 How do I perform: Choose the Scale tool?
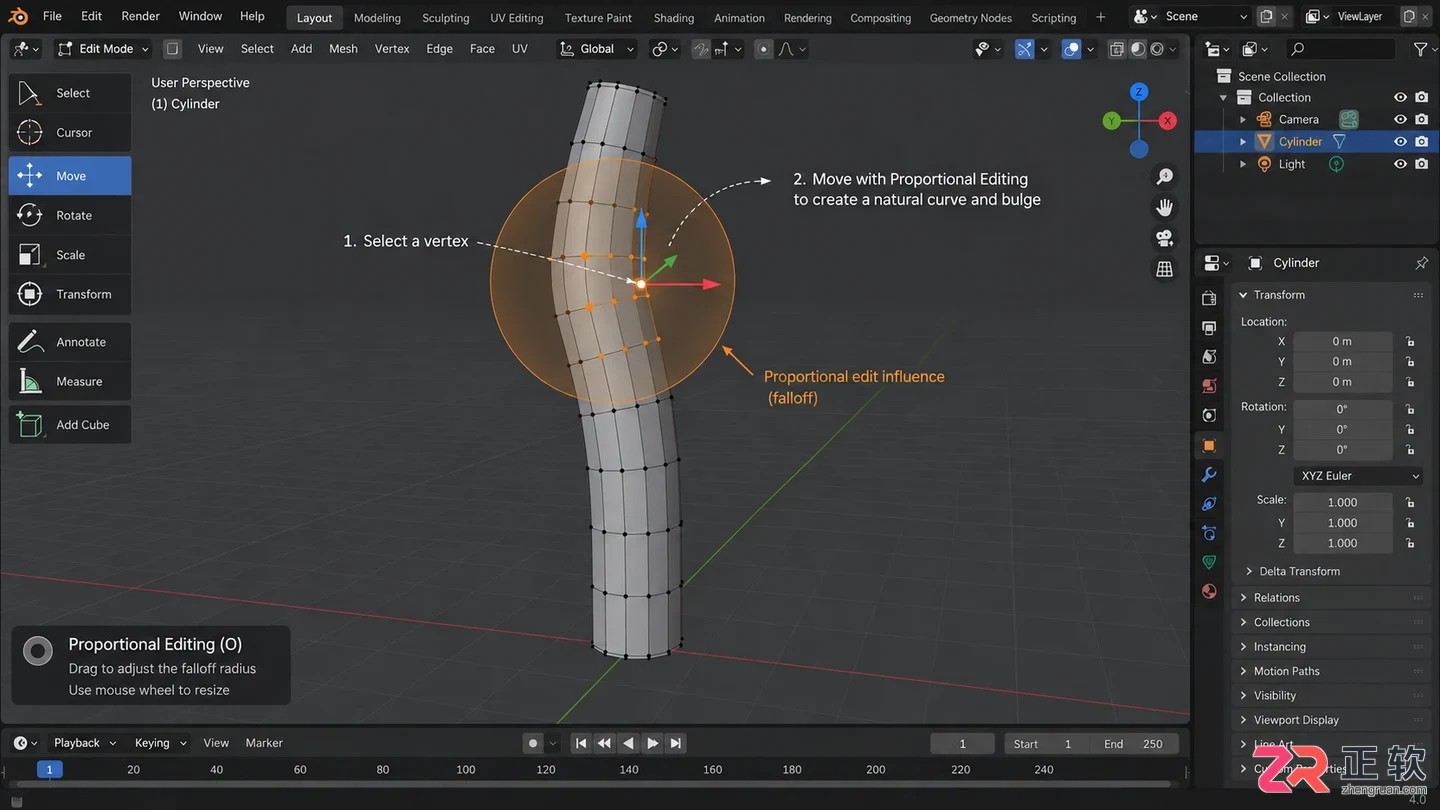(70, 255)
